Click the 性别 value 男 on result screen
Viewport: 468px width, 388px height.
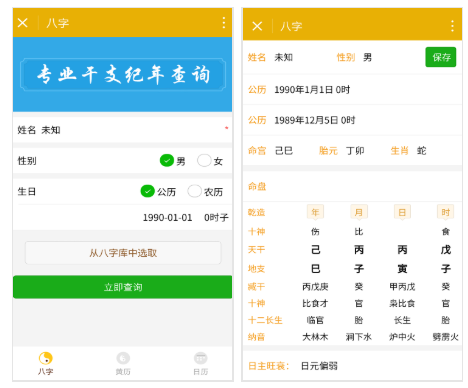(x=367, y=57)
